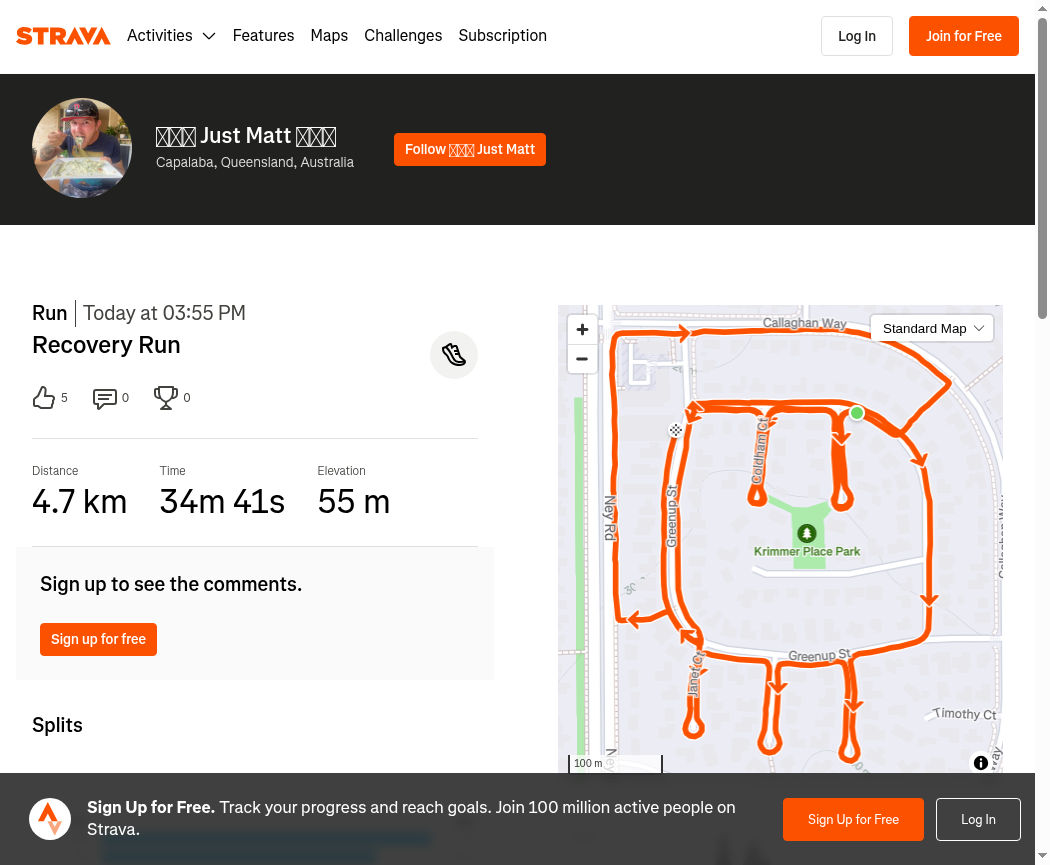The image size is (1050, 865).
Task: Click the running shoe icon
Action: pos(454,355)
